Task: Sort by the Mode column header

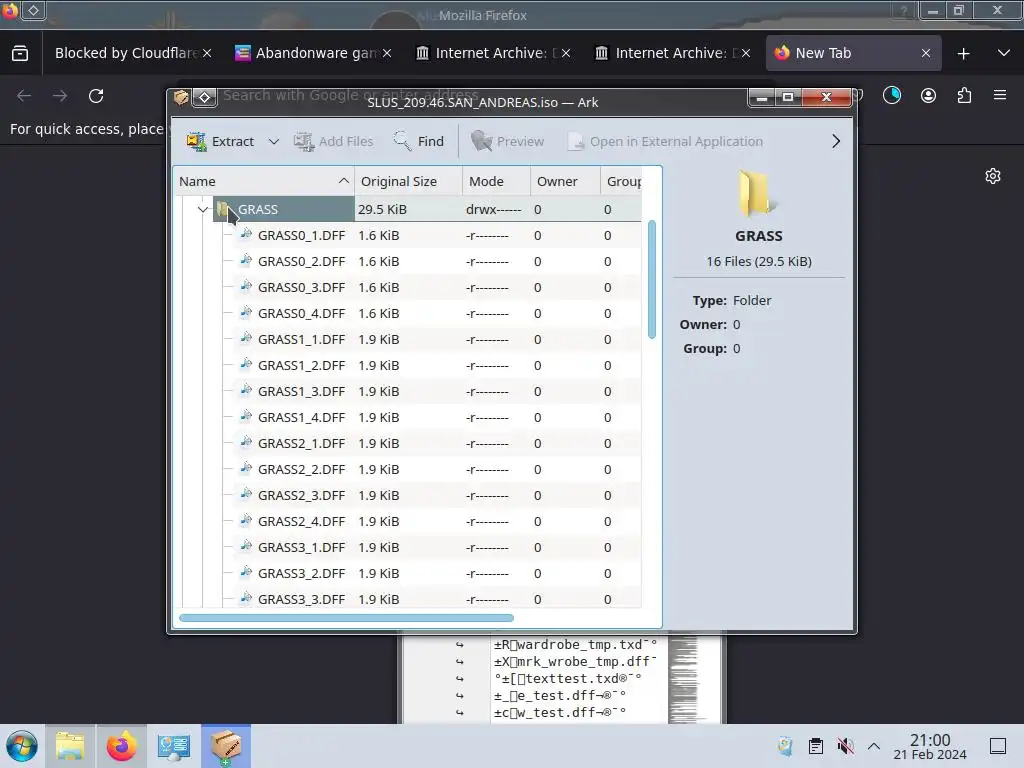Action: click(x=496, y=182)
